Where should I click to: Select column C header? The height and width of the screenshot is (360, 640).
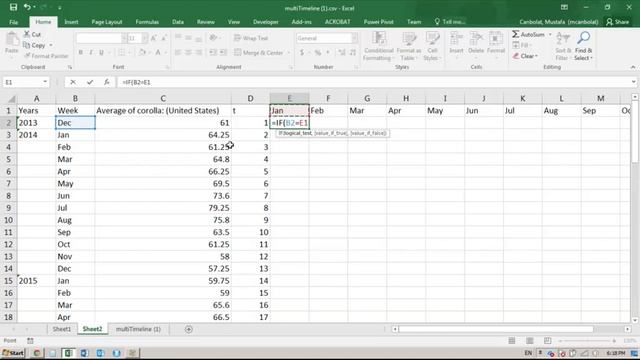tap(163, 98)
